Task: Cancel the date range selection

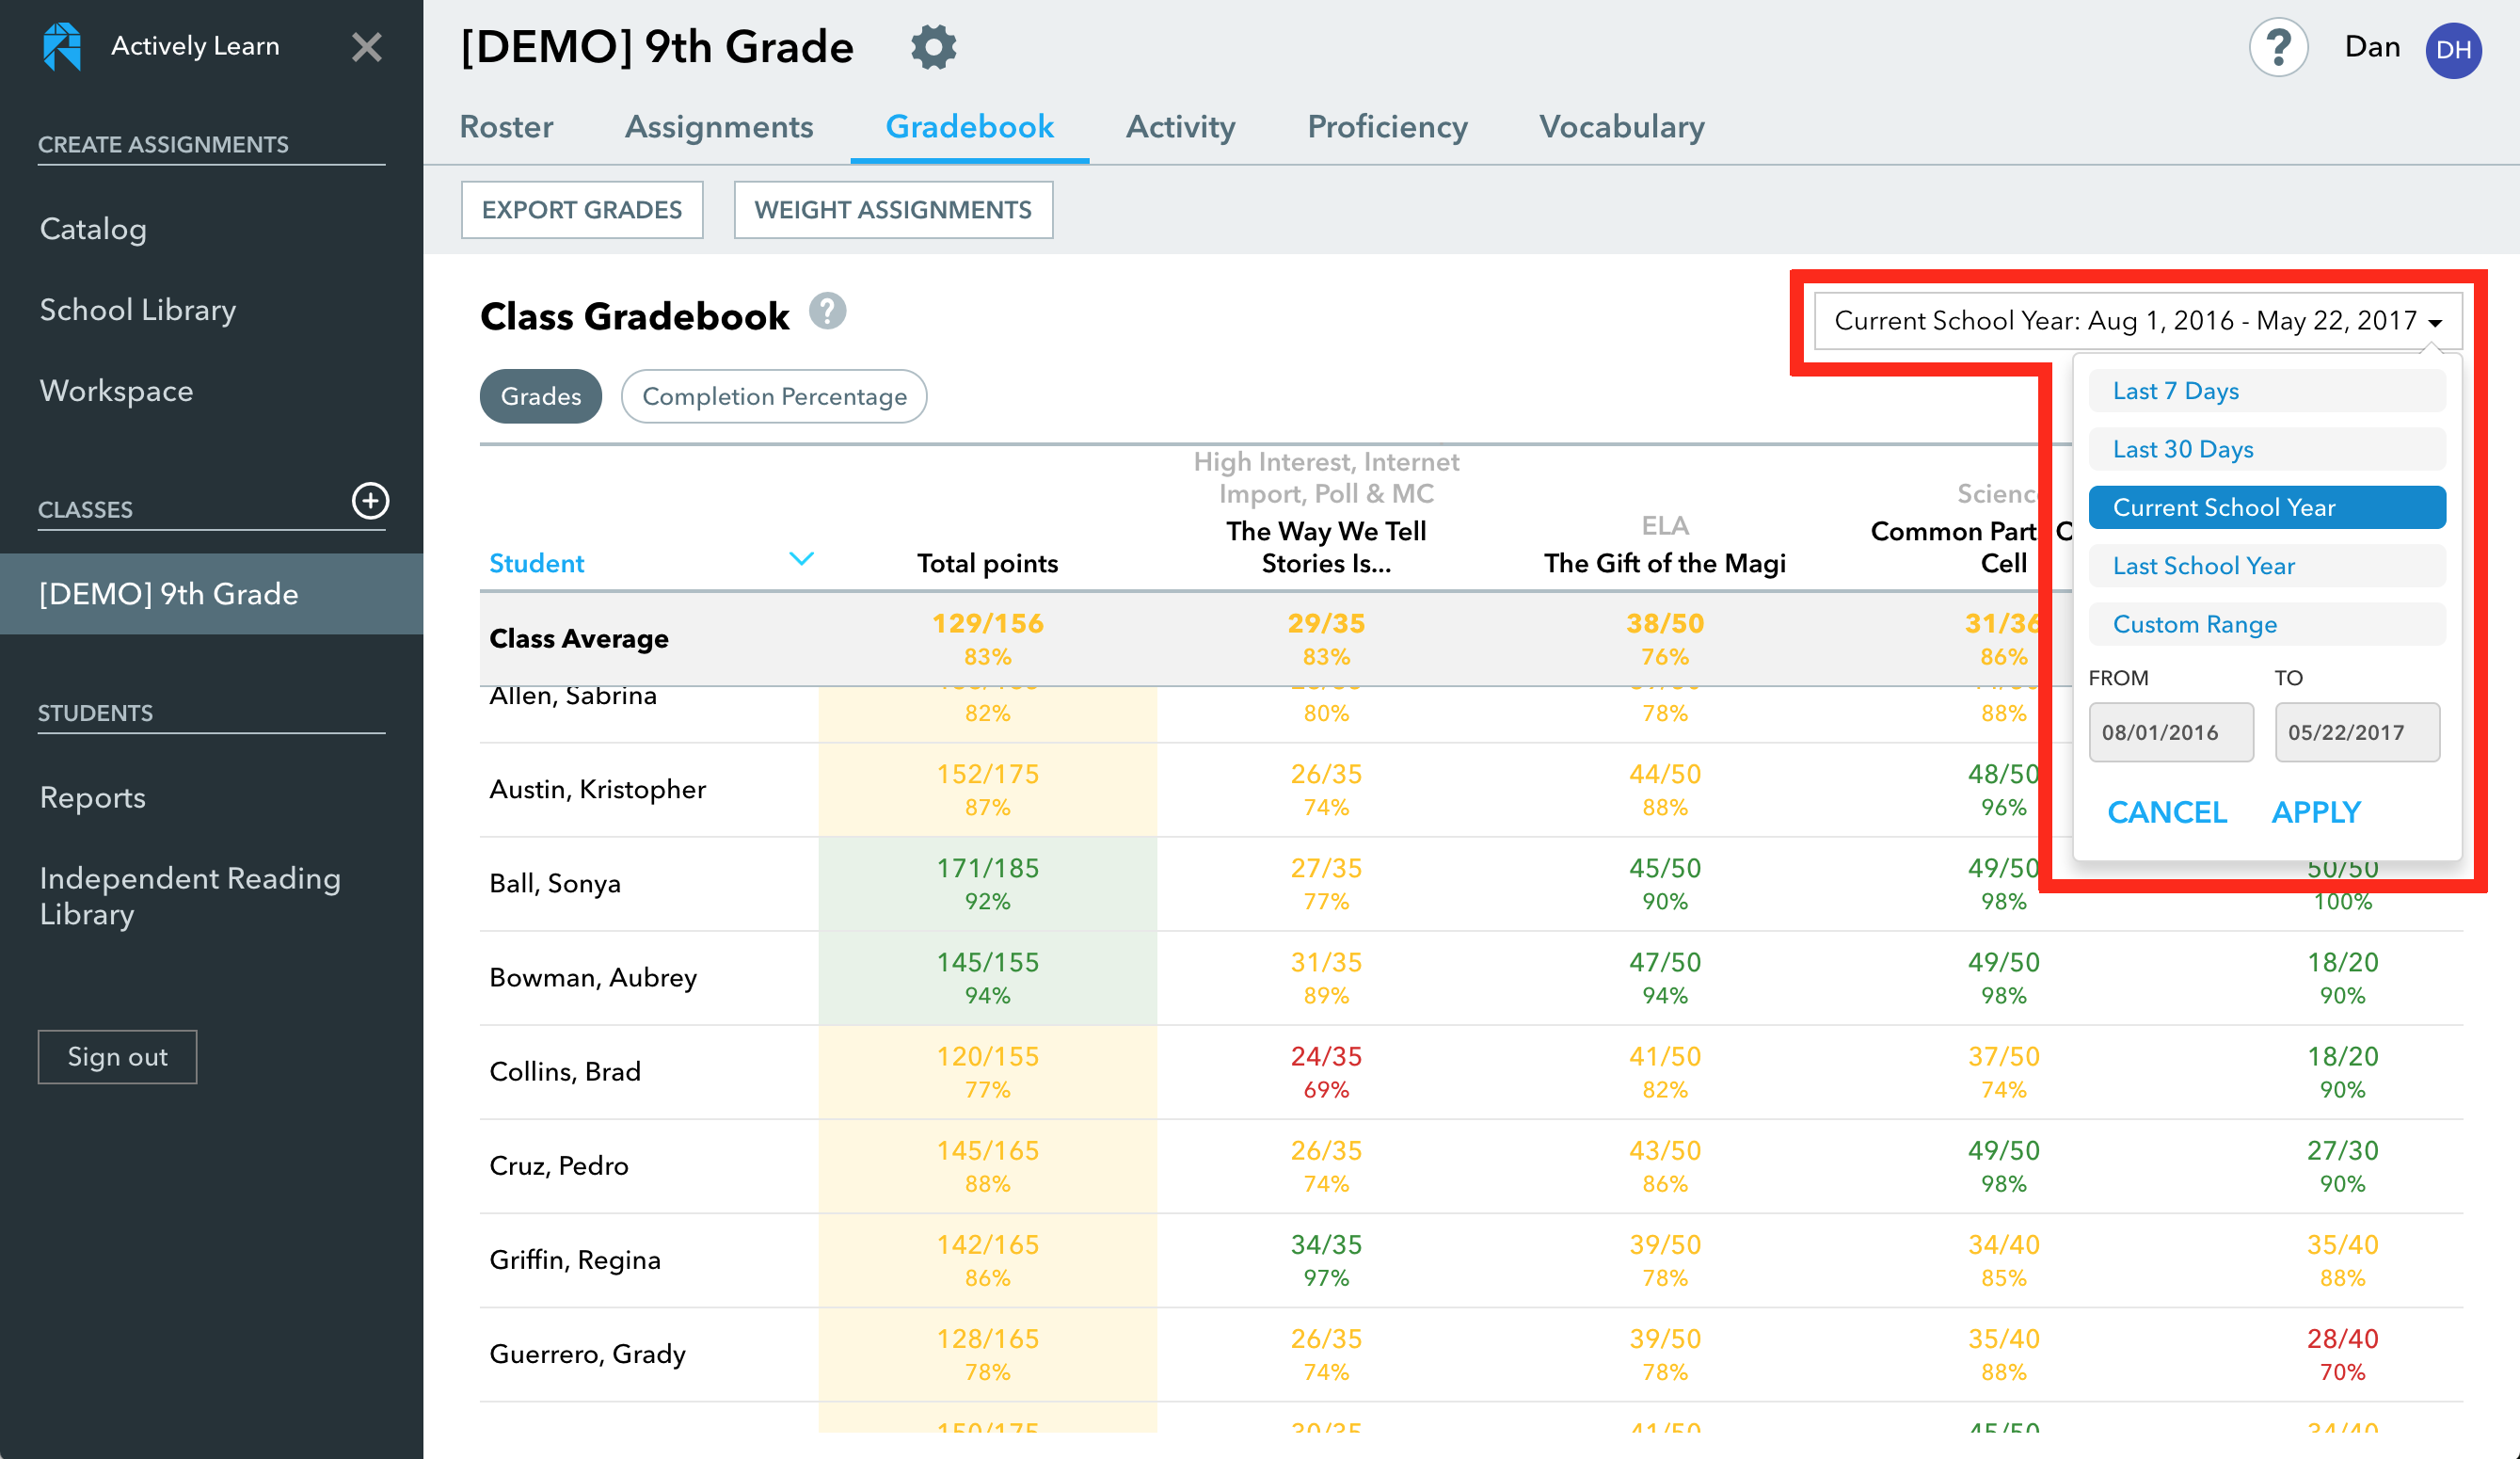Action: (2167, 812)
